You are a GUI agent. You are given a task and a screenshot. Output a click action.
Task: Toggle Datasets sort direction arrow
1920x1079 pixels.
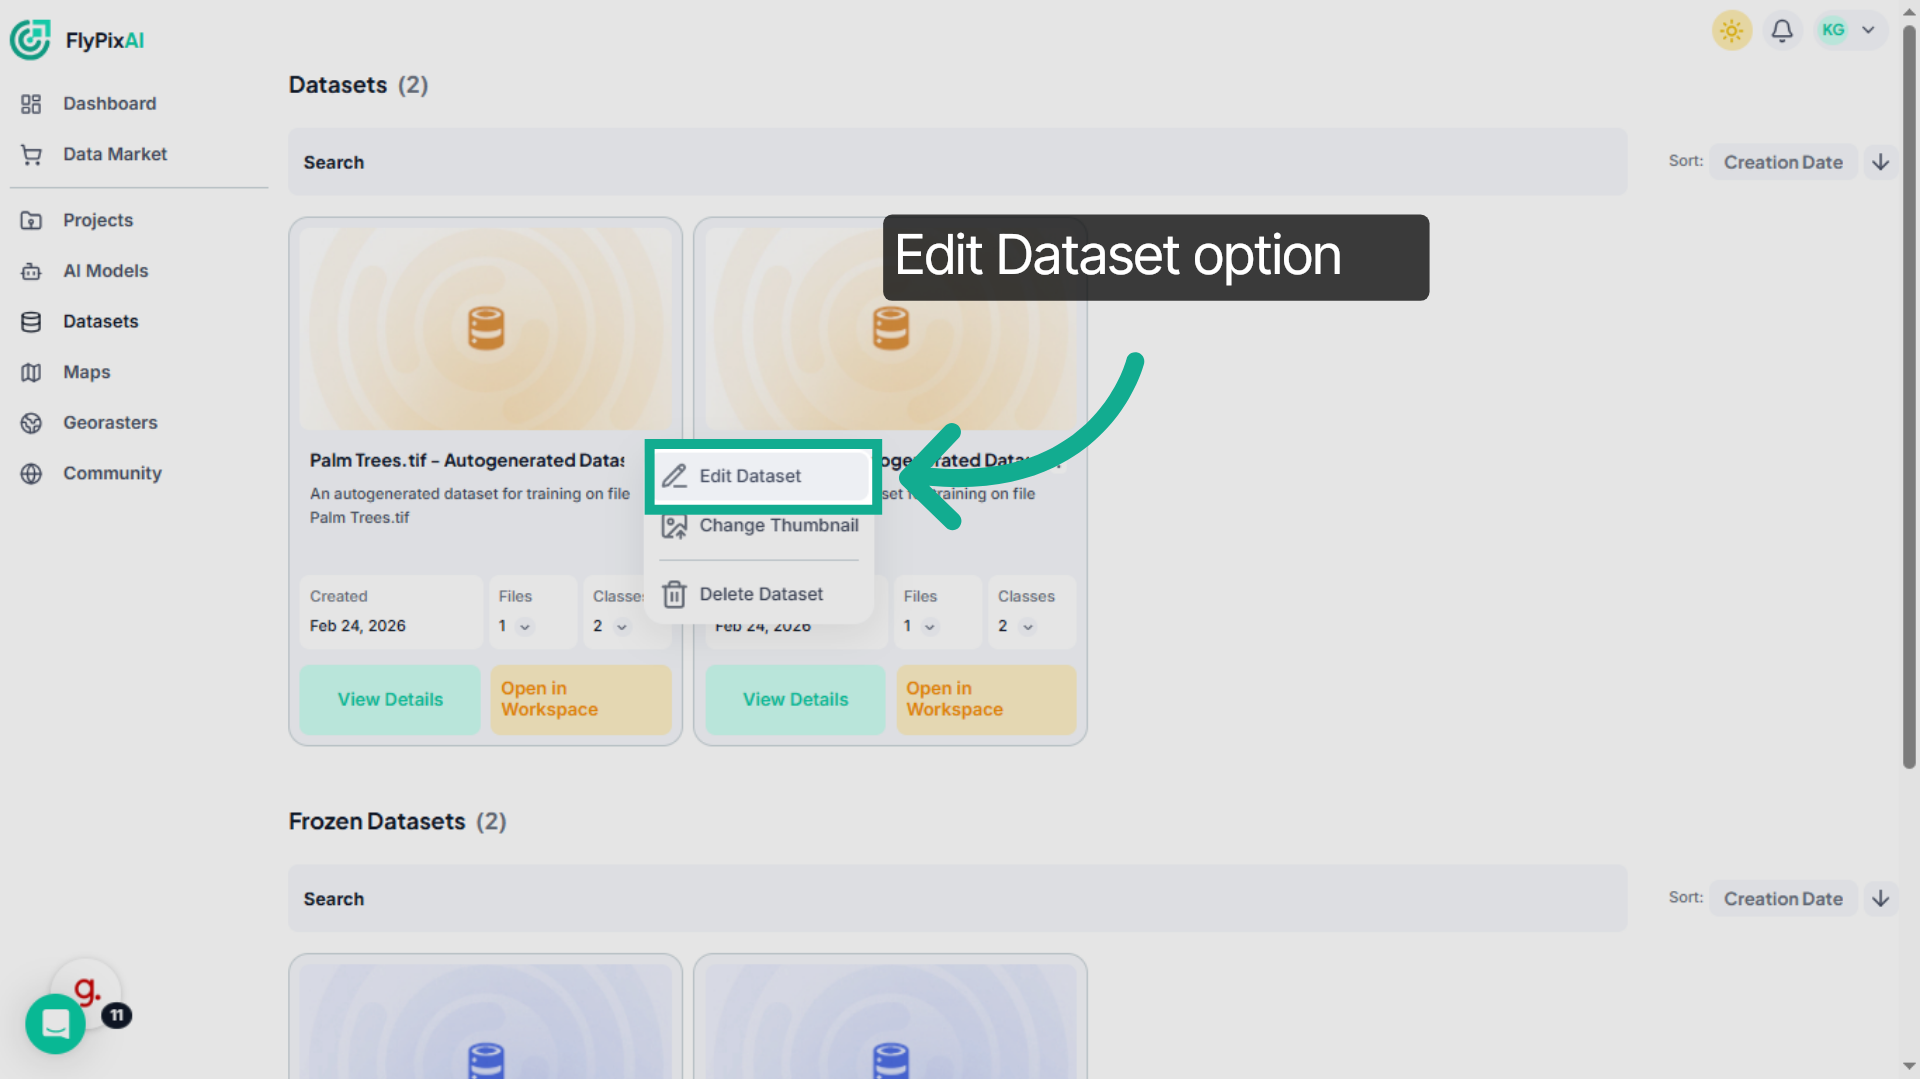[1880, 162]
